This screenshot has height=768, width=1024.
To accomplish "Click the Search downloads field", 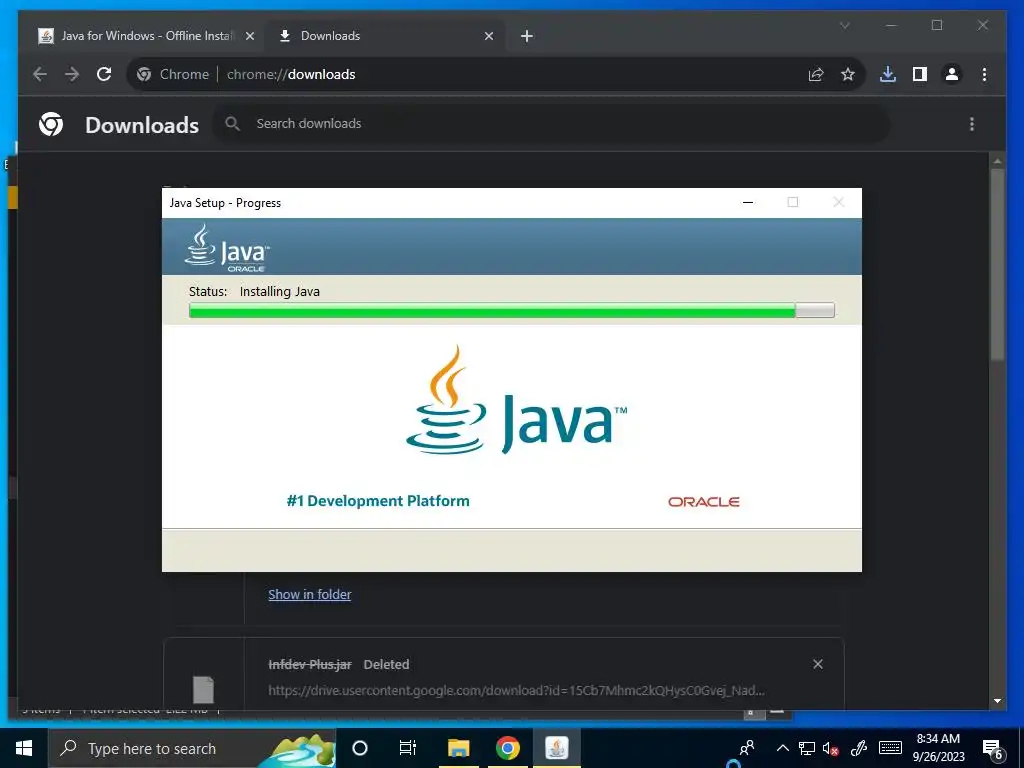I will (552, 123).
